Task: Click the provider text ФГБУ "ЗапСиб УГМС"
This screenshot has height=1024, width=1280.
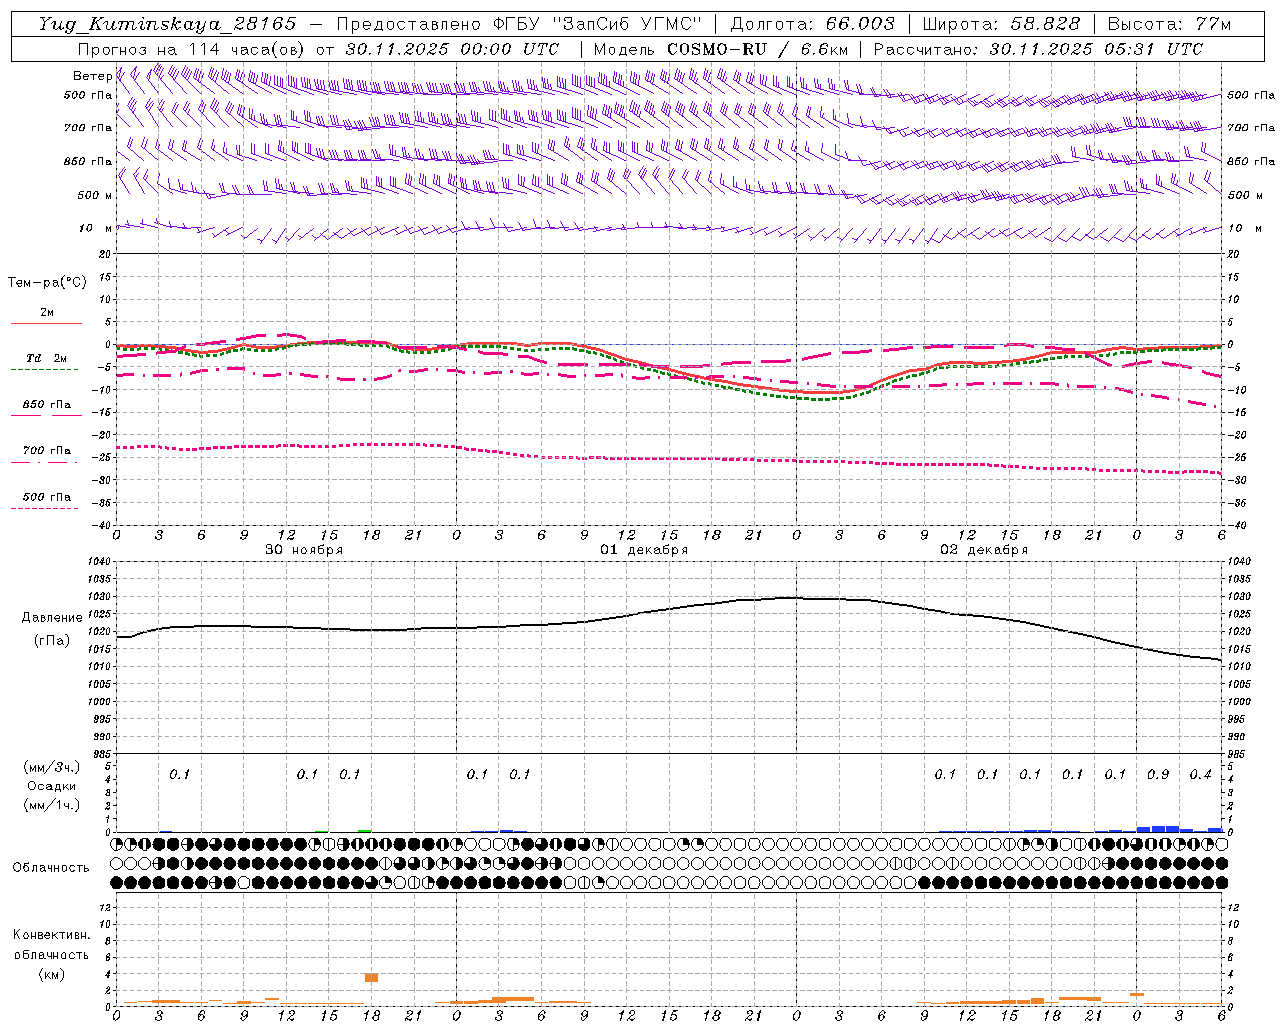Action: click(x=598, y=24)
